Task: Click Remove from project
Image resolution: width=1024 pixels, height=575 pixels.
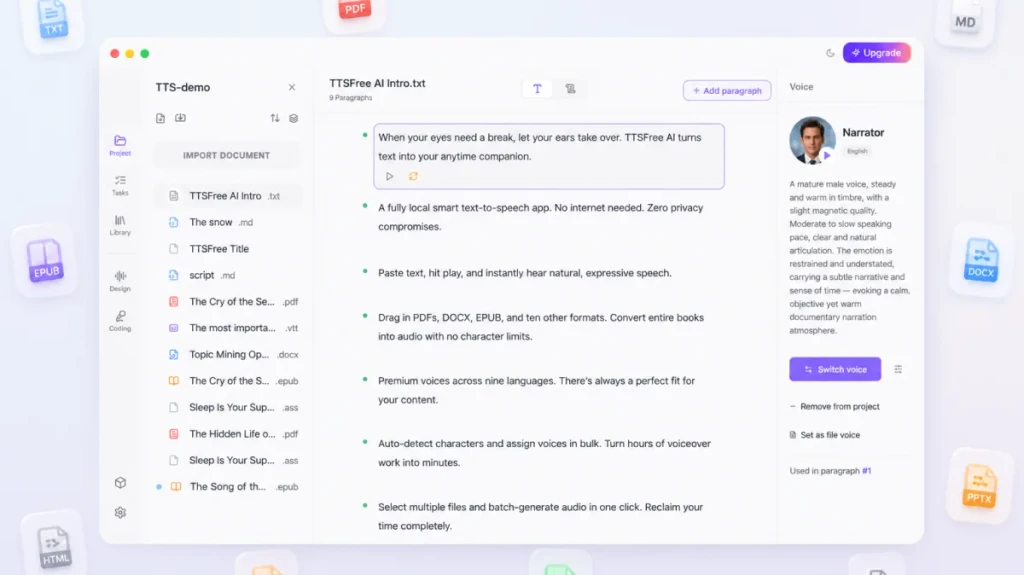Action: (x=835, y=406)
